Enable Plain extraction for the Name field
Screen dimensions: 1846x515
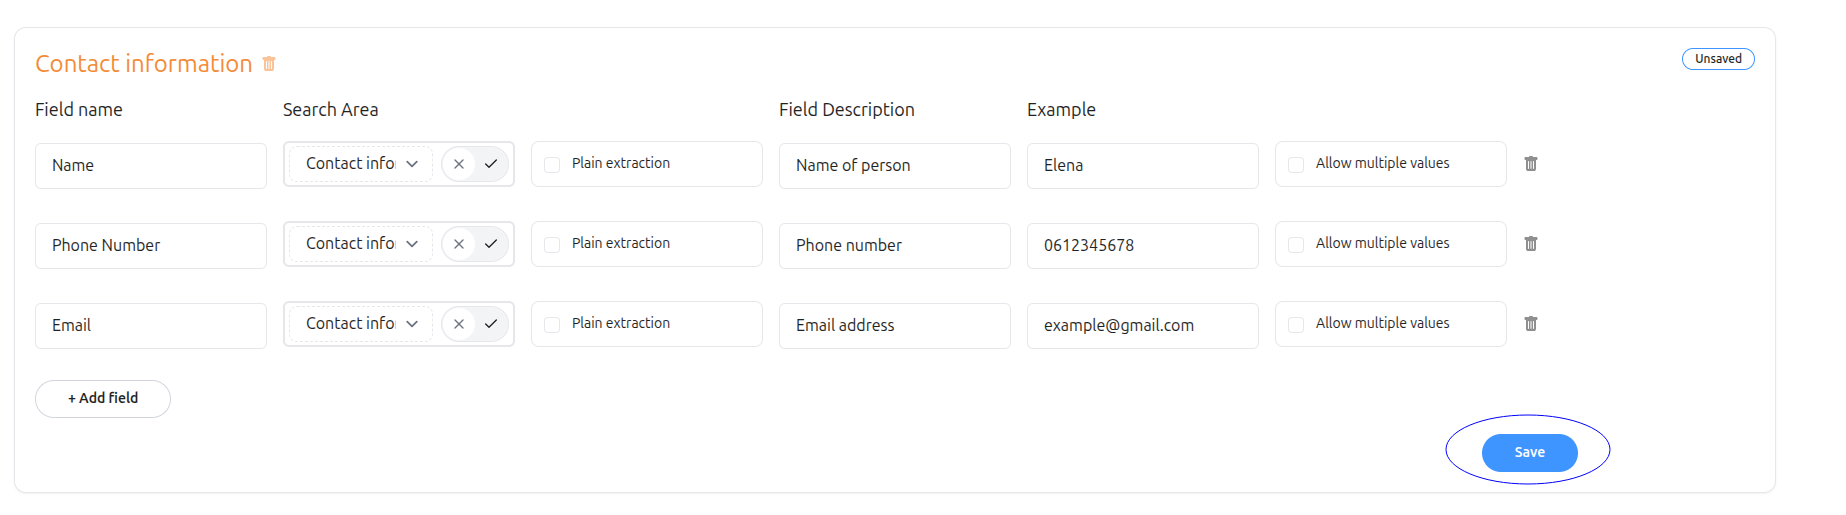point(552,164)
